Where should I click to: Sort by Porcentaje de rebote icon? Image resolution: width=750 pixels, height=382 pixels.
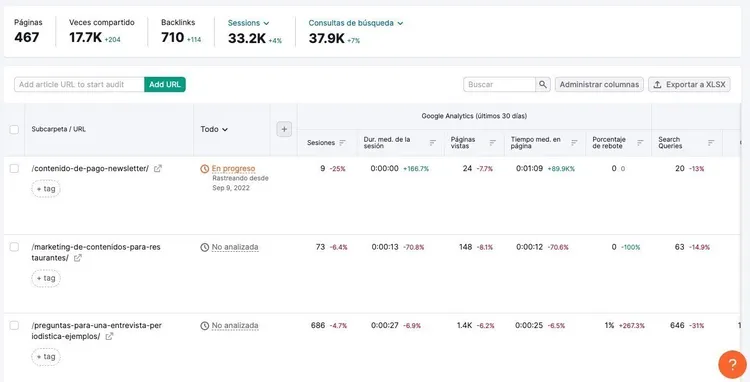[640, 142]
